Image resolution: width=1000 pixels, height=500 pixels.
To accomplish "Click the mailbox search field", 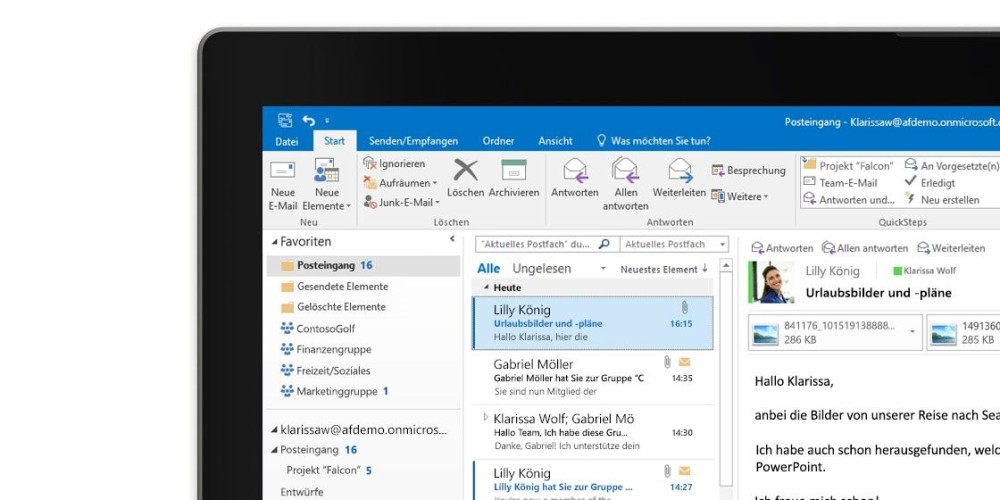I will tap(536, 244).
